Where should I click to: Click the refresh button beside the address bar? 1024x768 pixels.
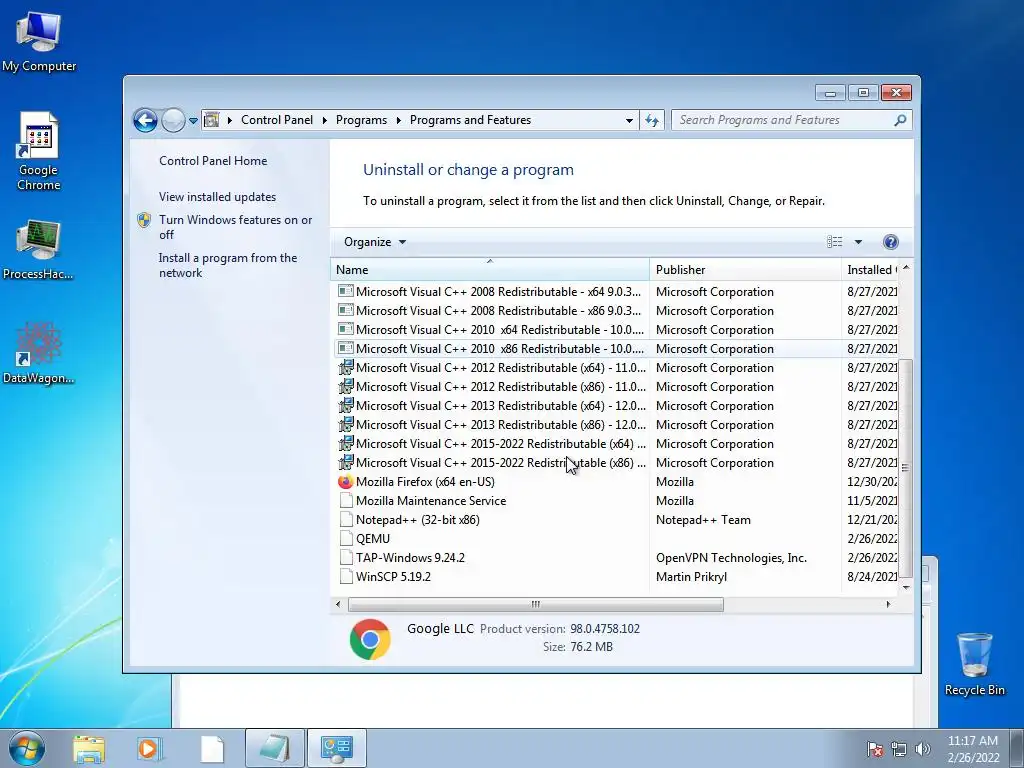[652, 120]
